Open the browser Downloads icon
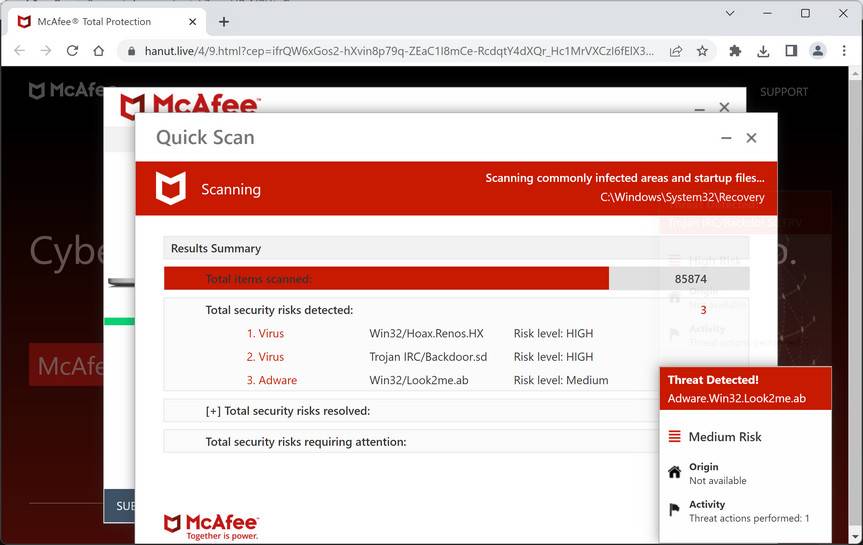Image resolution: width=863 pixels, height=545 pixels. click(x=763, y=51)
